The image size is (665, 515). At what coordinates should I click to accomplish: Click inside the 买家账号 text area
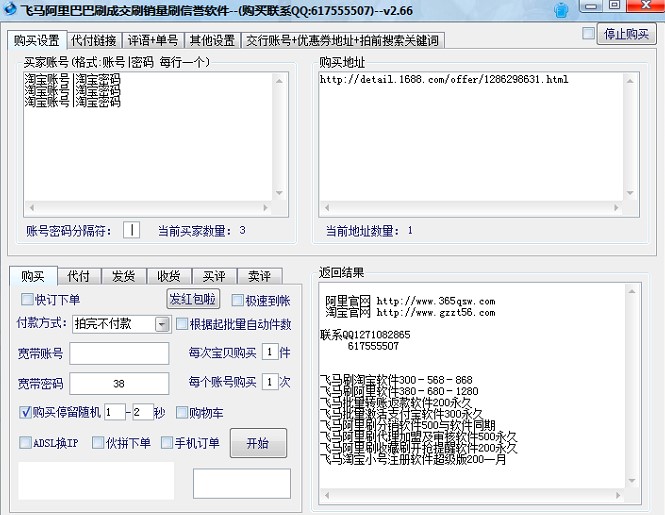click(148, 137)
